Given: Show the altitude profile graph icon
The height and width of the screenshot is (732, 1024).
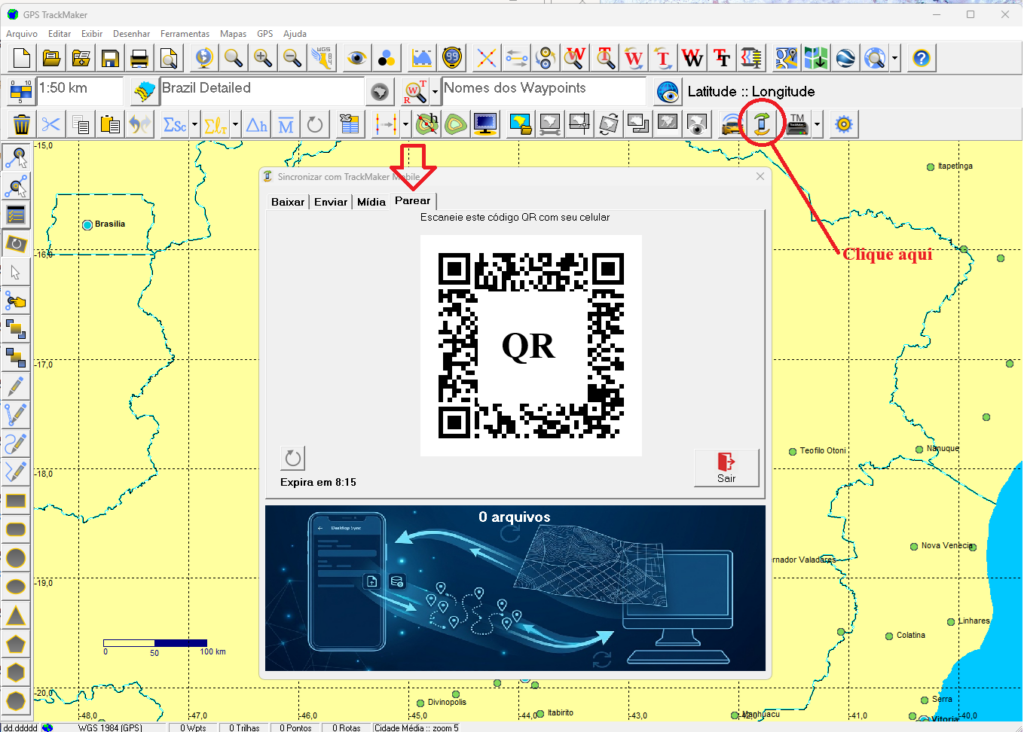Looking at the screenshot, I should pyautogui.click(x=422, y=58).
